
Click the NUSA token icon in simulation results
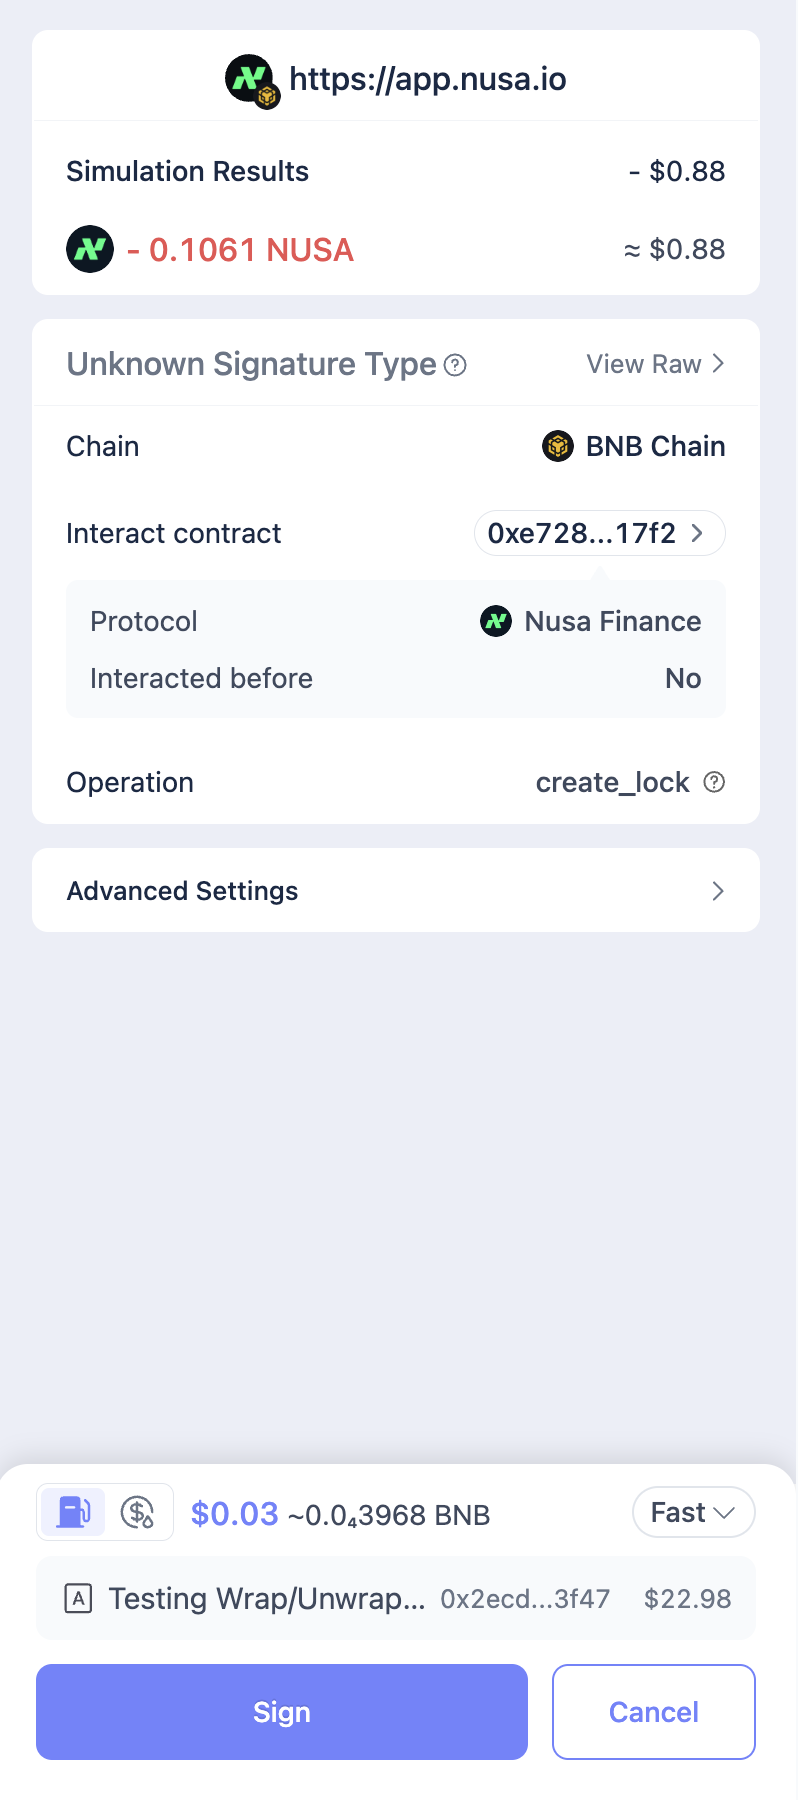point(90,249)
